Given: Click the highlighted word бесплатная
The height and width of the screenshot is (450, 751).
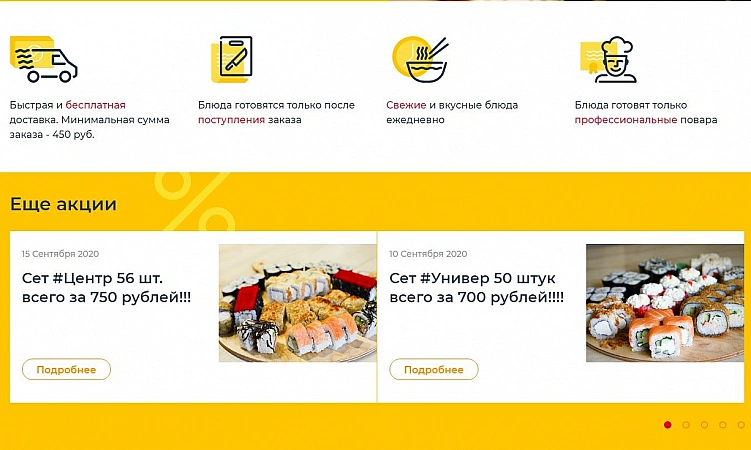Looking at the screenshot, I should pyautogui.click(x=95, y=105).
